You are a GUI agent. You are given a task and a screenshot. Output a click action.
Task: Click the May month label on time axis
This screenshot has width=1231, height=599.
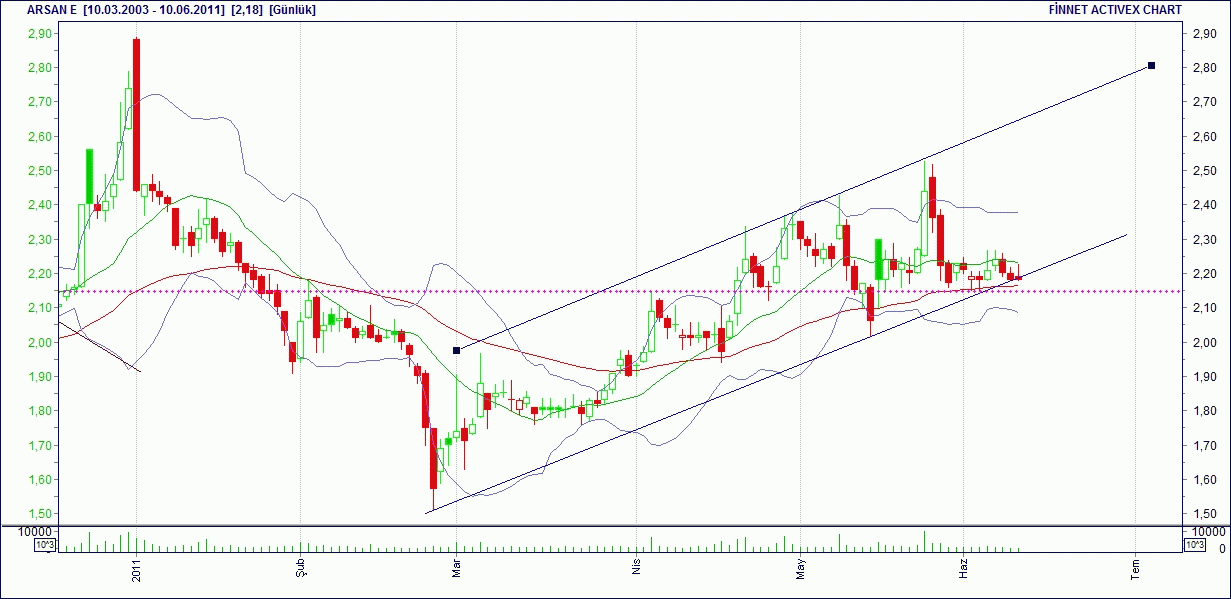tap(799, 570)
